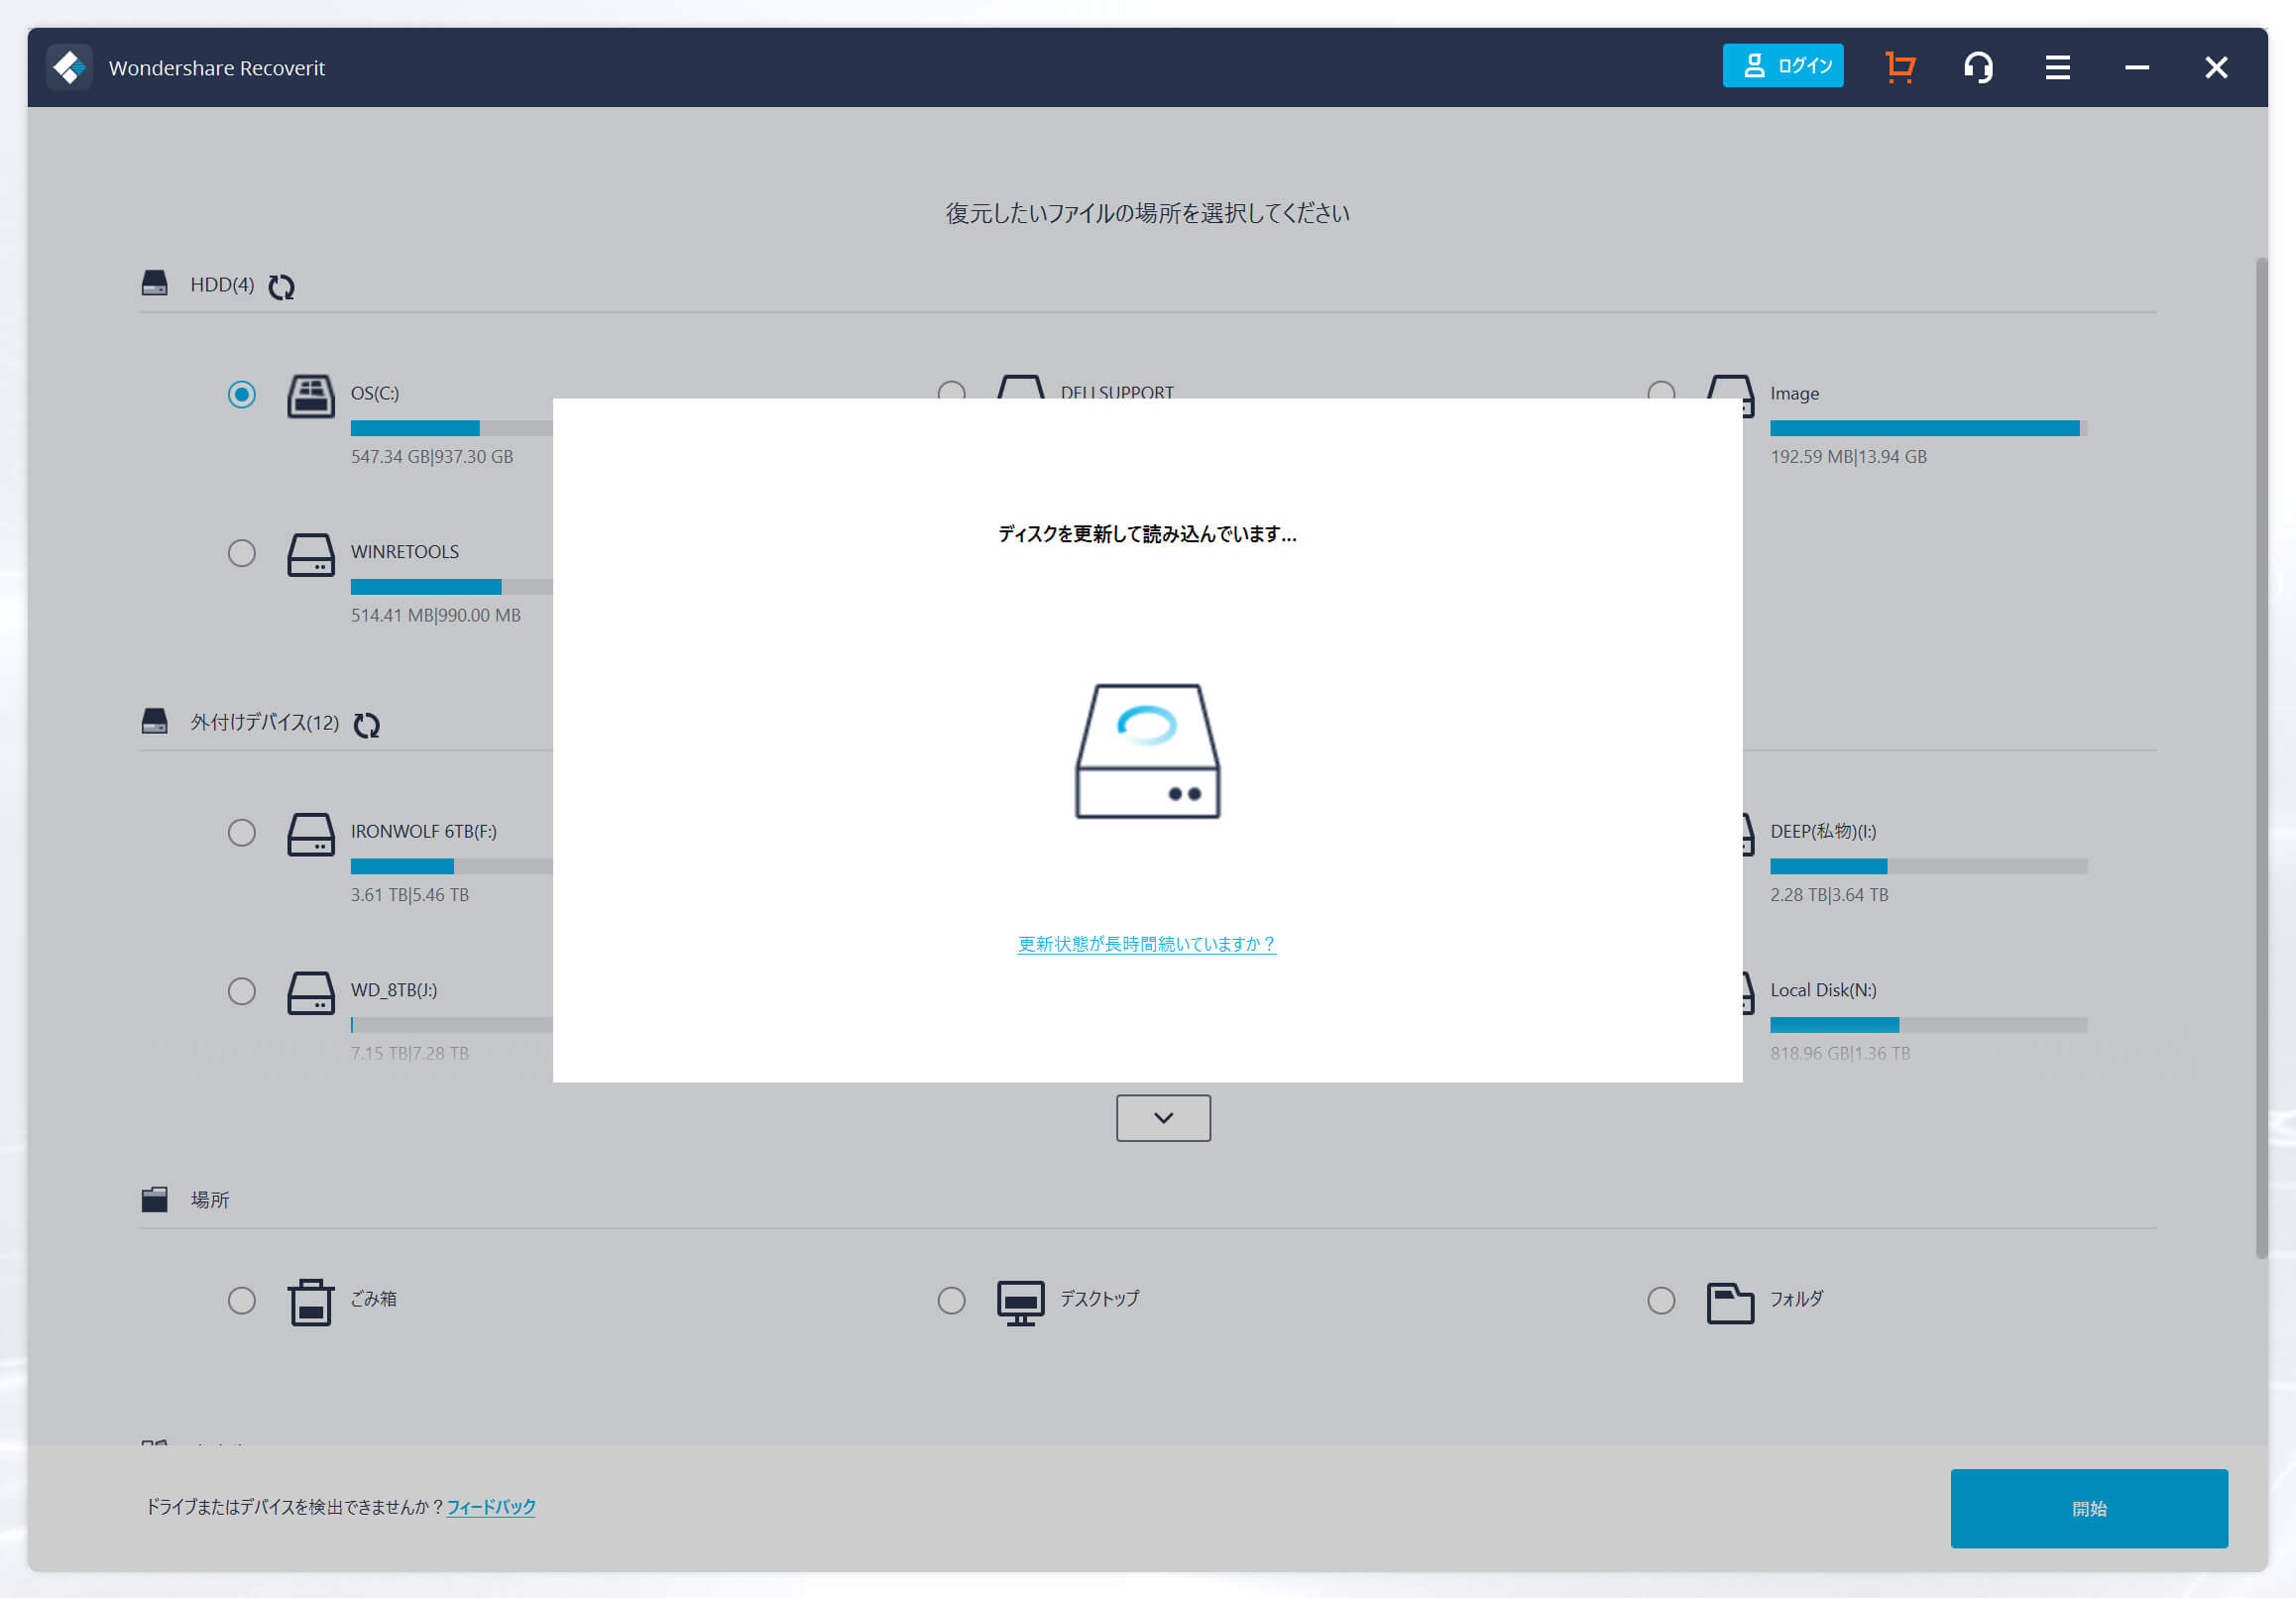2296x1598 pixels.
Task: Click the ごみ箱 recycle bin icon
Action: coord(311,1302)
